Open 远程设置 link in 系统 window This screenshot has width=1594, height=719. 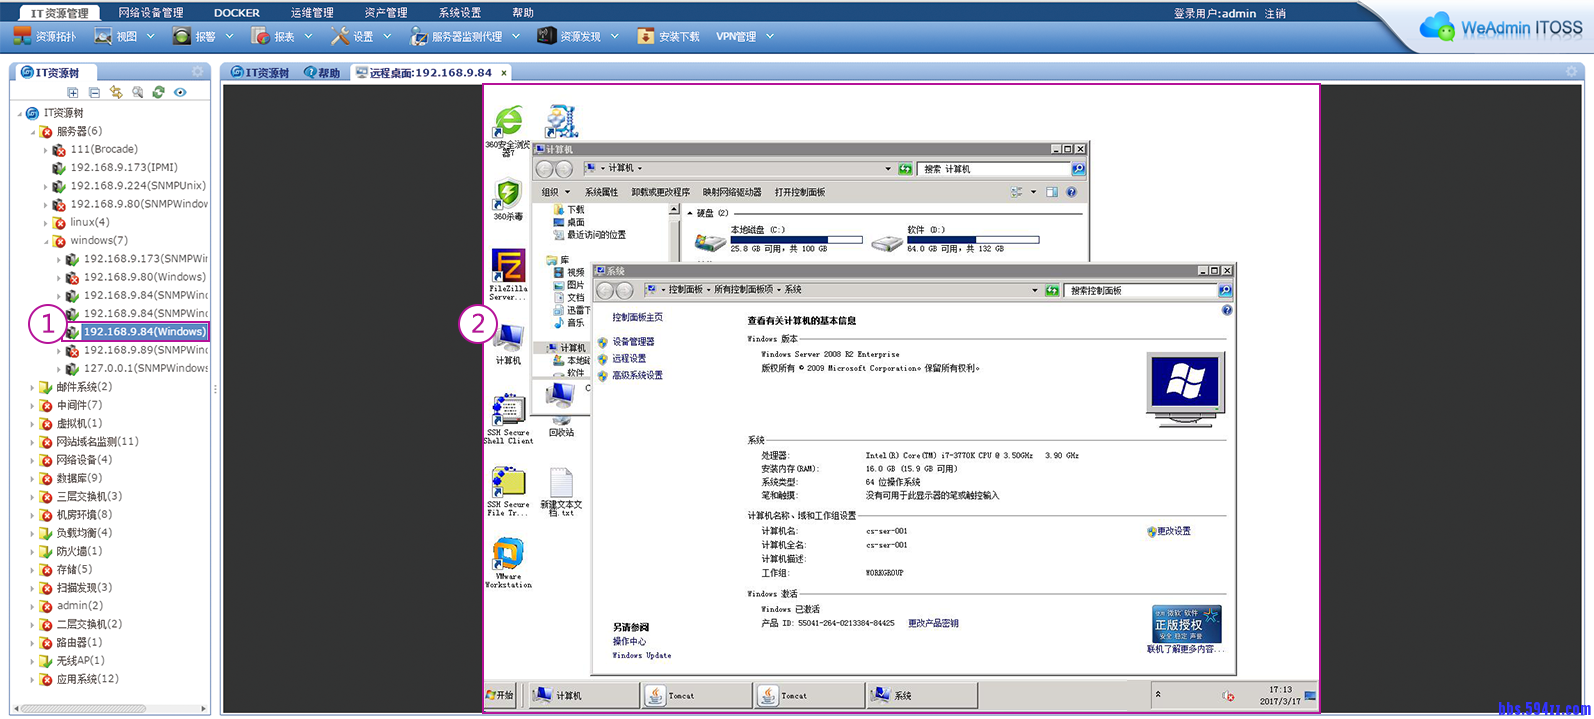click(x=629, y=359)
